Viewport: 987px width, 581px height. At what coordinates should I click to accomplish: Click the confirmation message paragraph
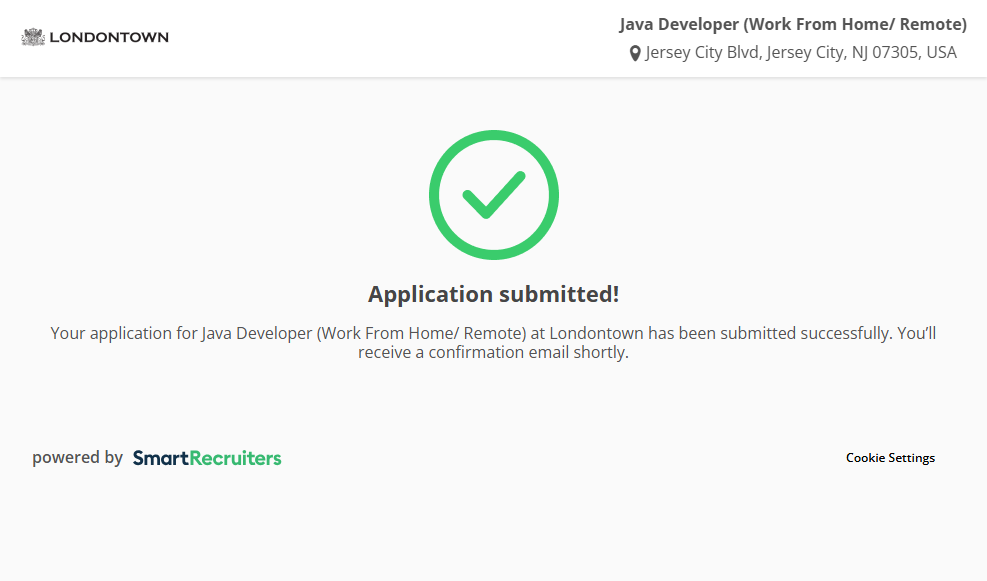493,342
